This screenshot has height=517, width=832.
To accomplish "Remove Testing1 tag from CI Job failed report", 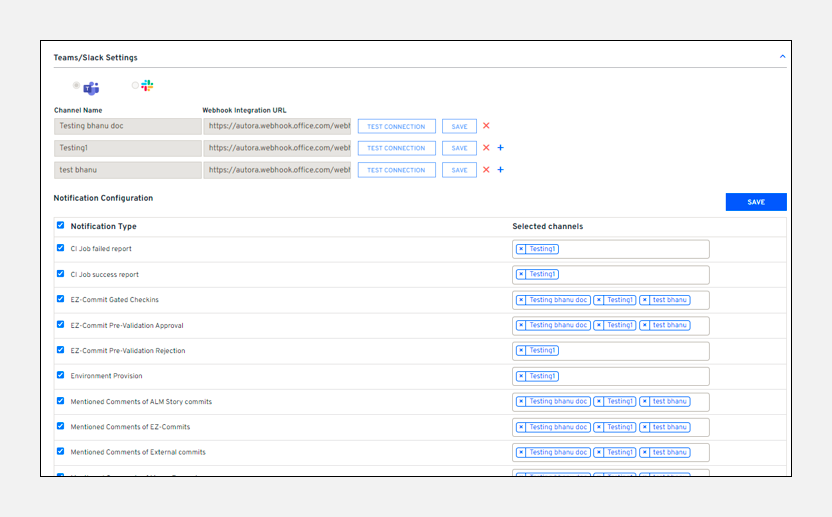I will [x=521, y=249].
